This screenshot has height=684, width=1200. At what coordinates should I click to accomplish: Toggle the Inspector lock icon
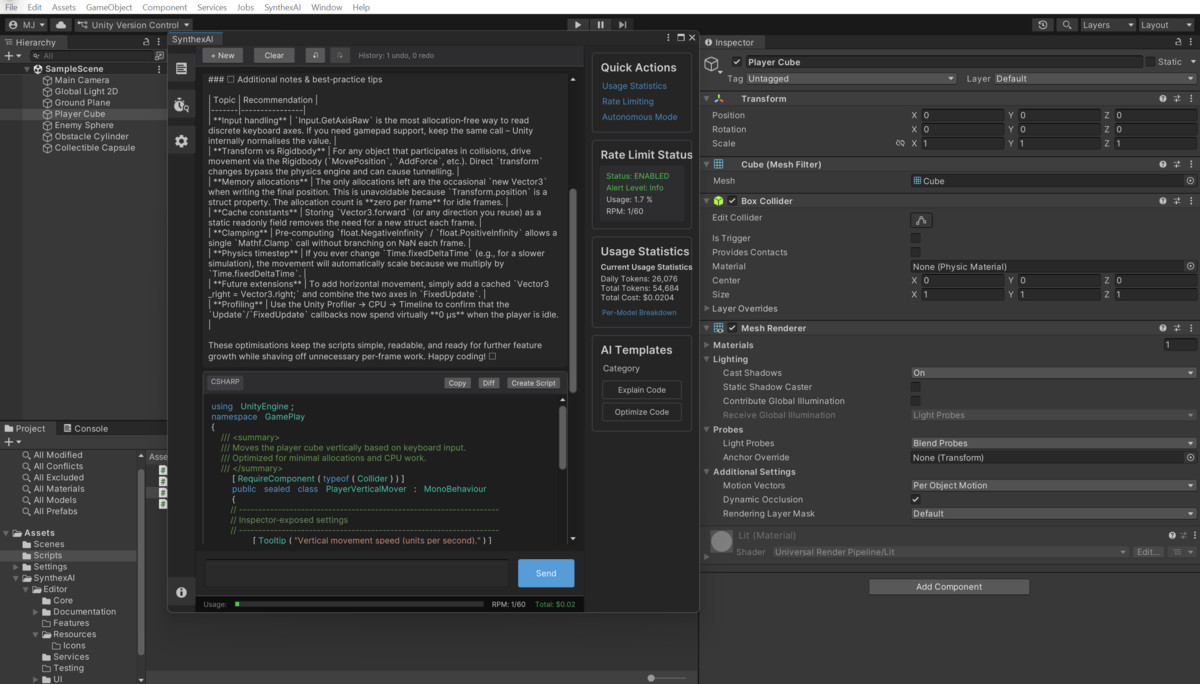click(1177, 43)
